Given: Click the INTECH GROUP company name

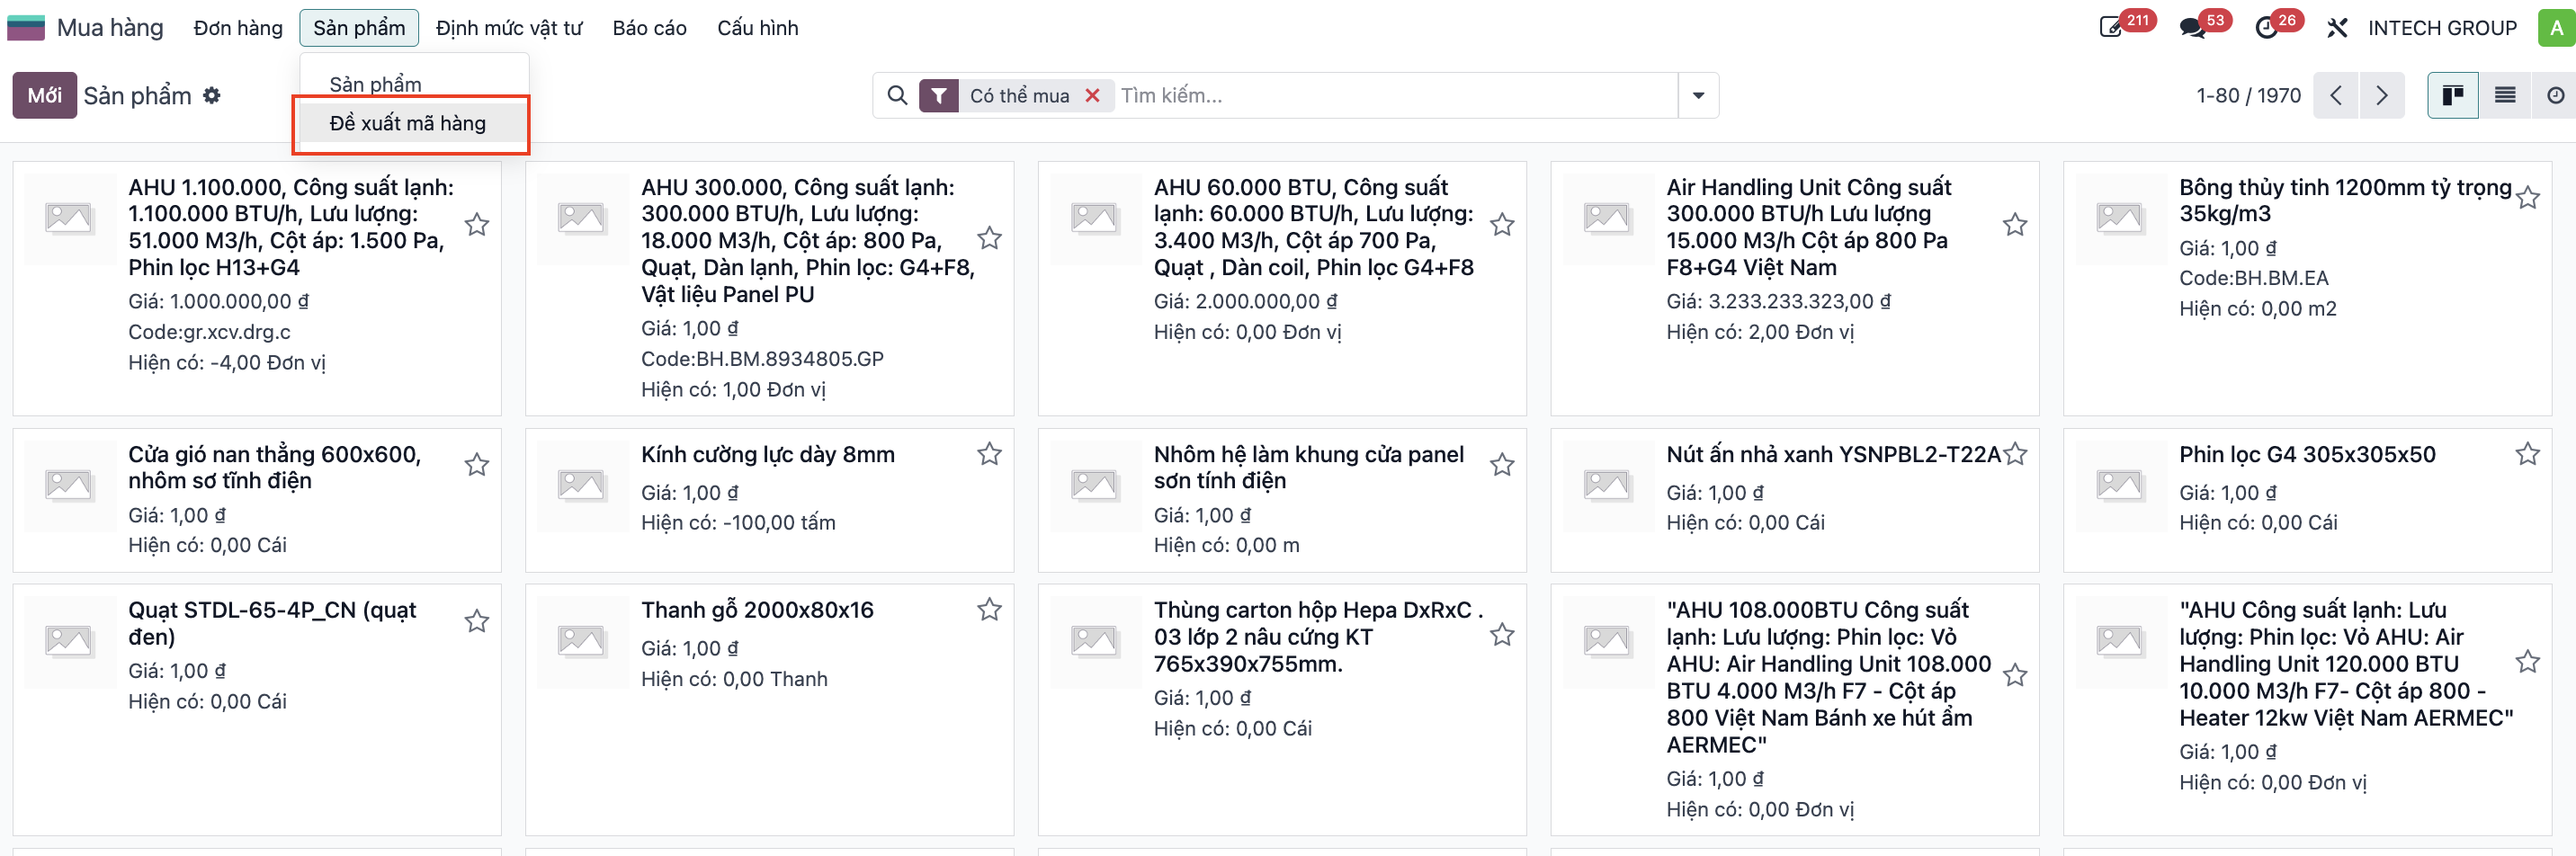Looking at the screenshot, I should [x=2441, y=28].
